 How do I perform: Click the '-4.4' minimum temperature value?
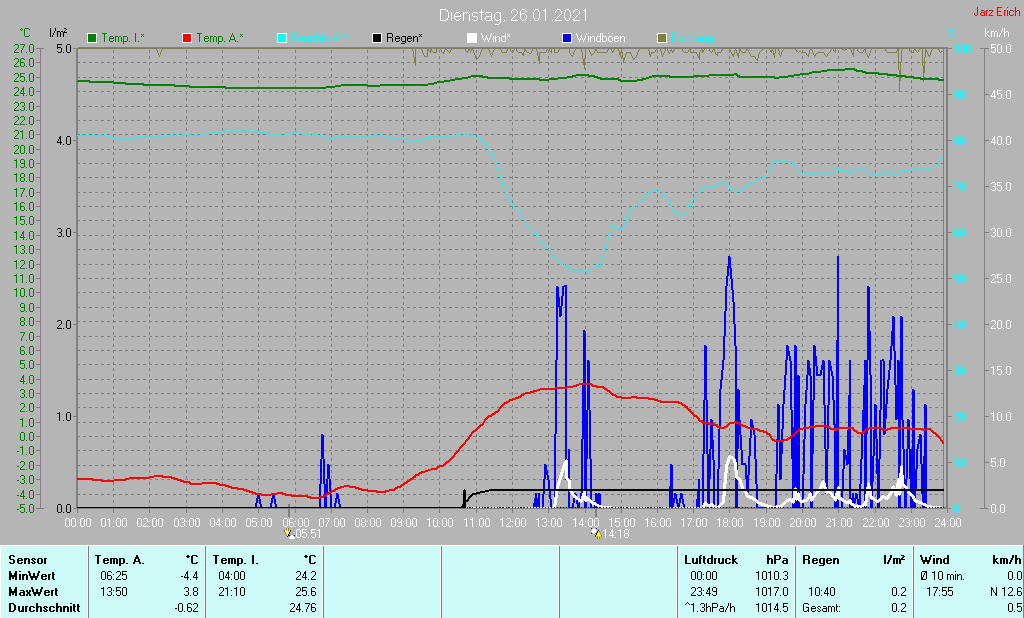(x=189, y=576)
